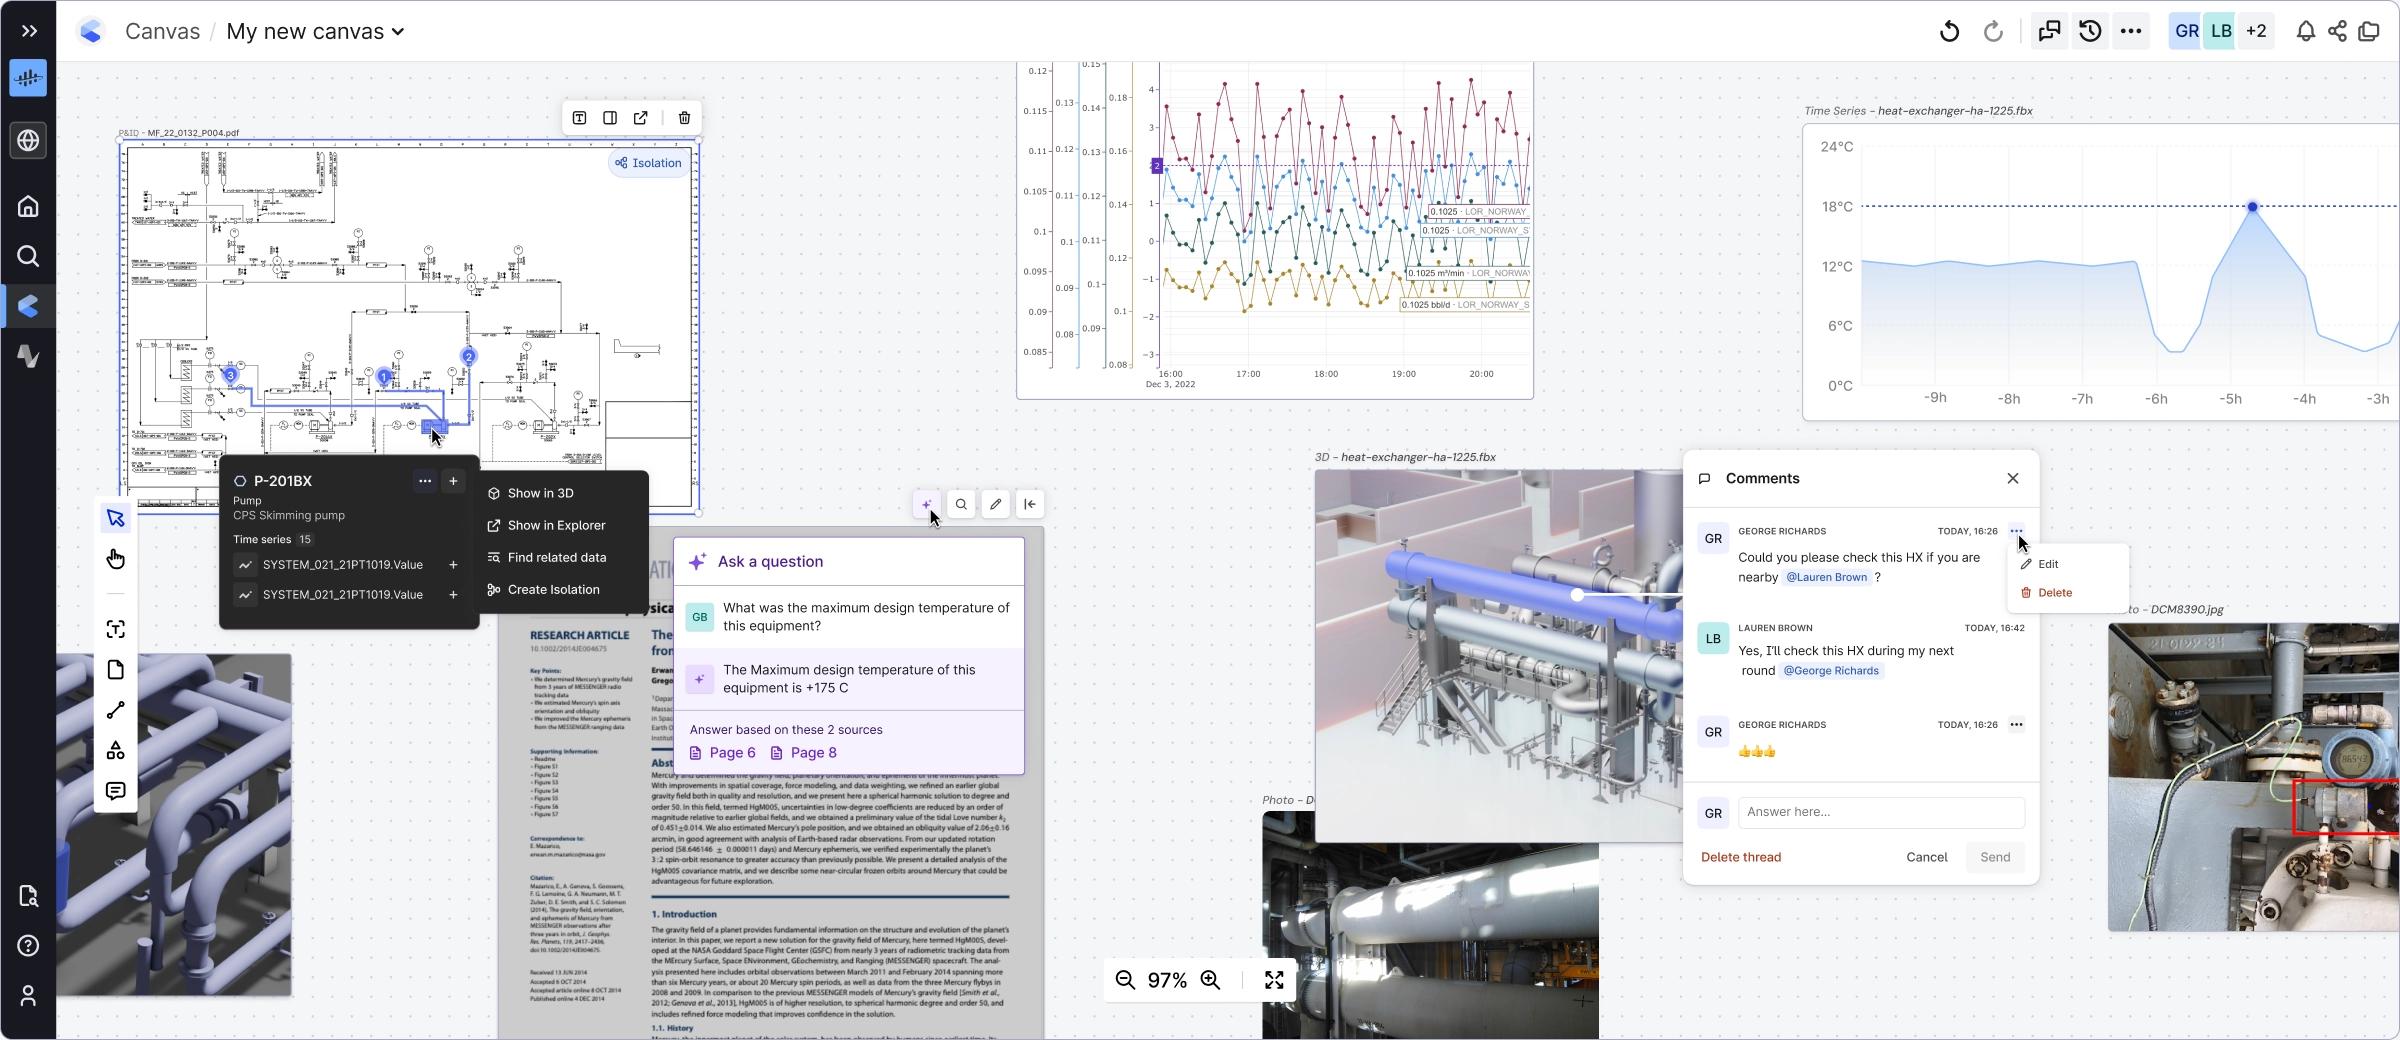Open the P-201BX card more options

425,481
